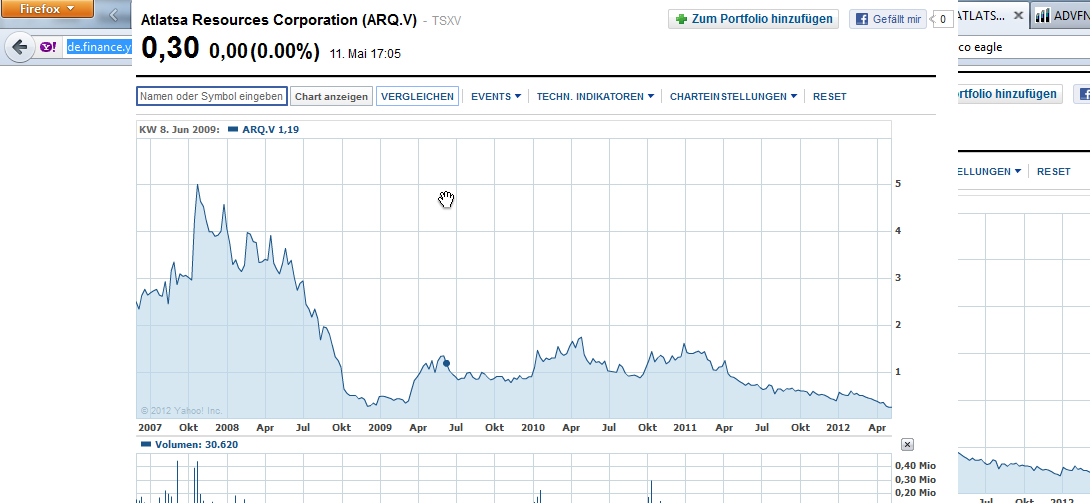Click the 2010 label on time axis
Screen dimensions: 1090x503
[x=533, y=427]
